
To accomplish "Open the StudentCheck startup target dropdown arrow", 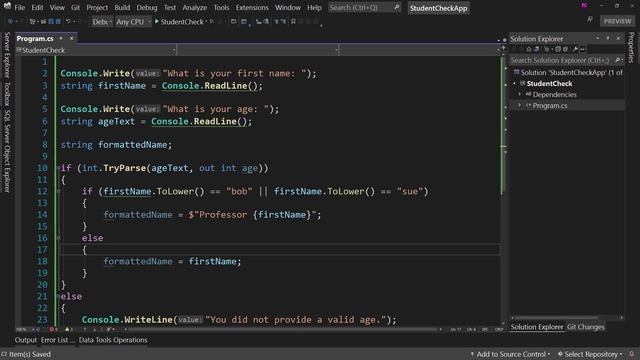I will [206, 21].
